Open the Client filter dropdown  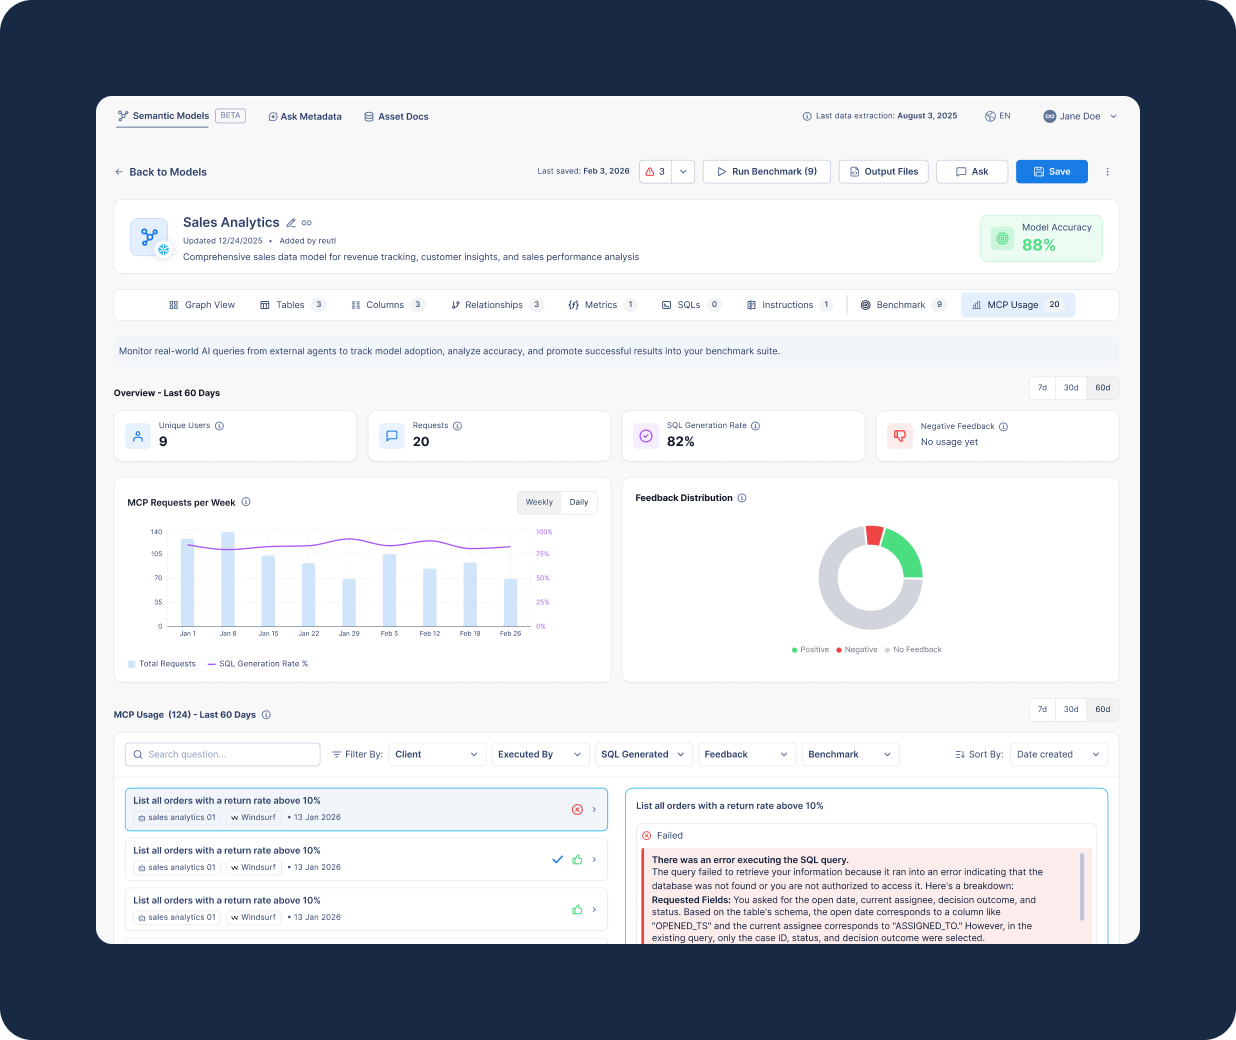pyautogui.click(x=437, y=755)
